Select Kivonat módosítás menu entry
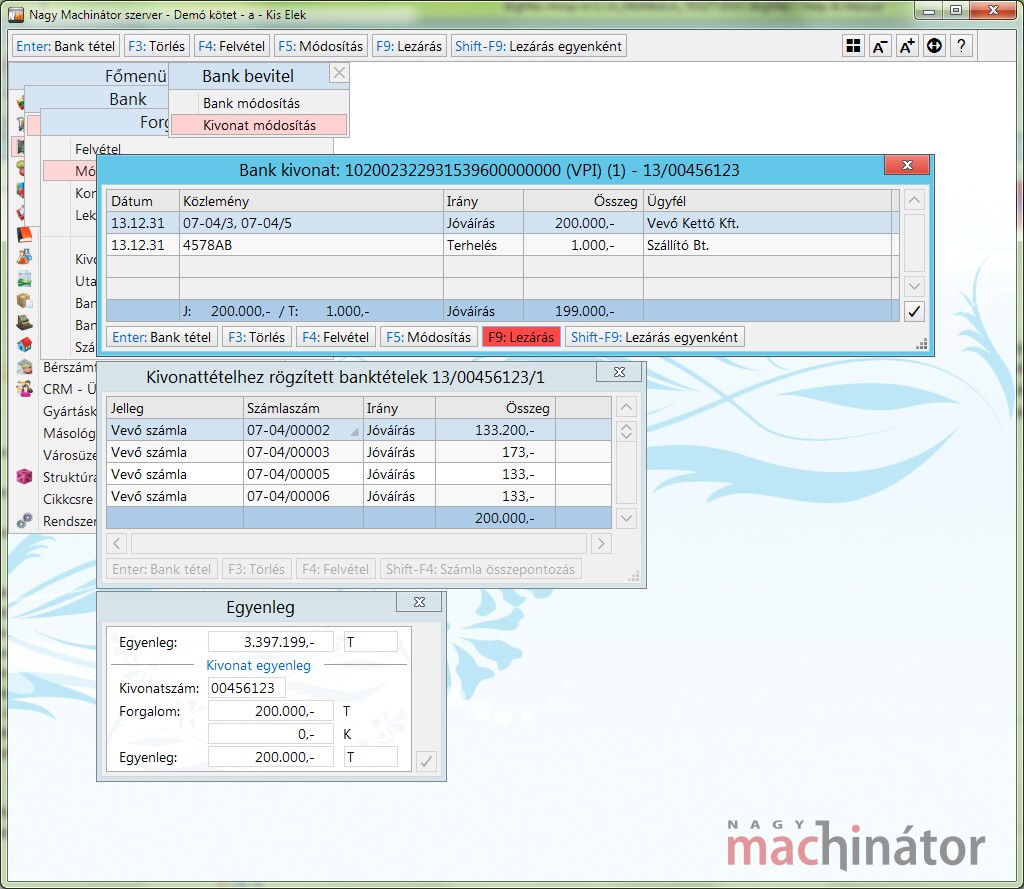Image resolution: width=1024 pixels, height=889 pixels. pyautogui.click(x=259, y=125)
